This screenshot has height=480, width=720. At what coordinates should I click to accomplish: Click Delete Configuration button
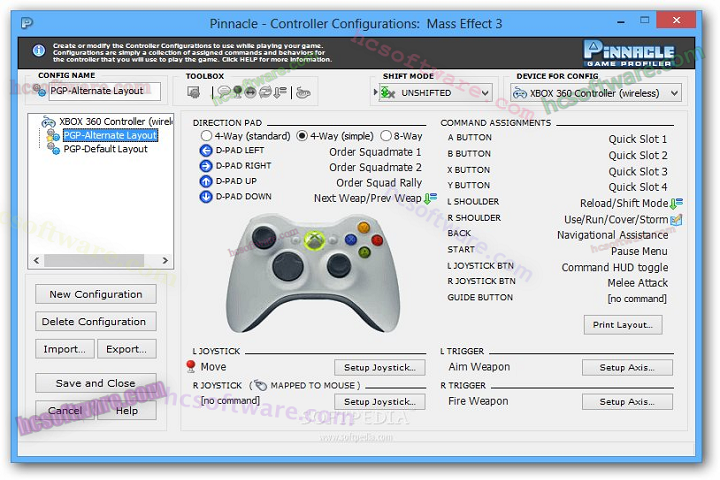pyautogui.click(x=96, y=322)
